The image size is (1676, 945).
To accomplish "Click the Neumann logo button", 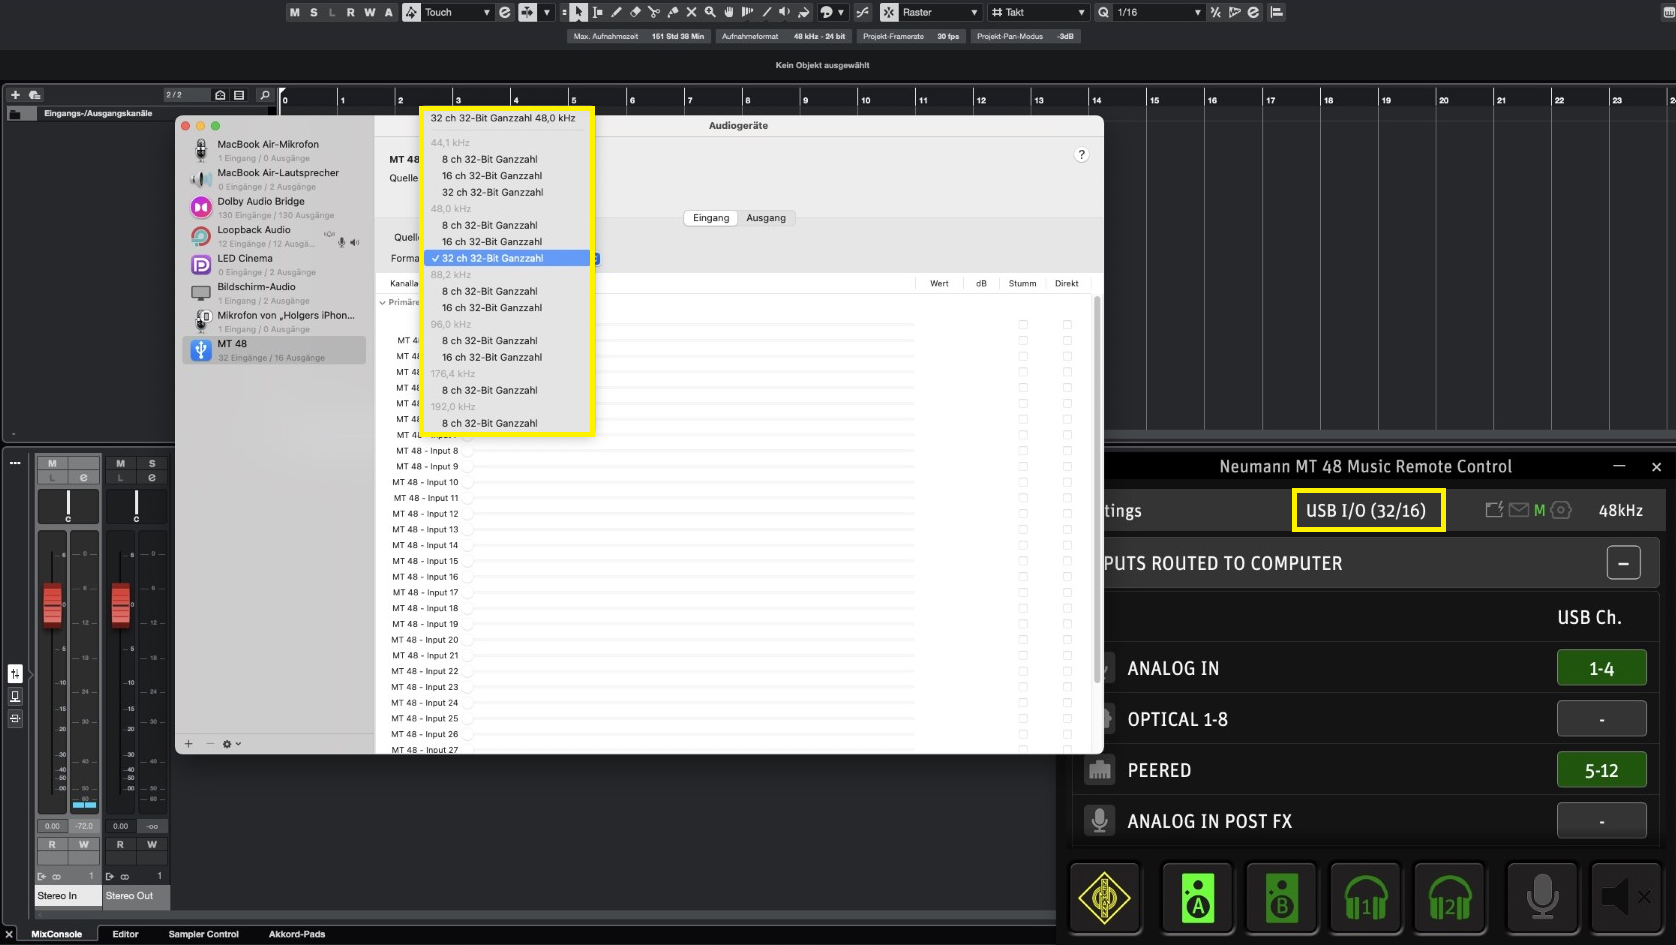I will pyautogui.click(x=1104, y=897).
